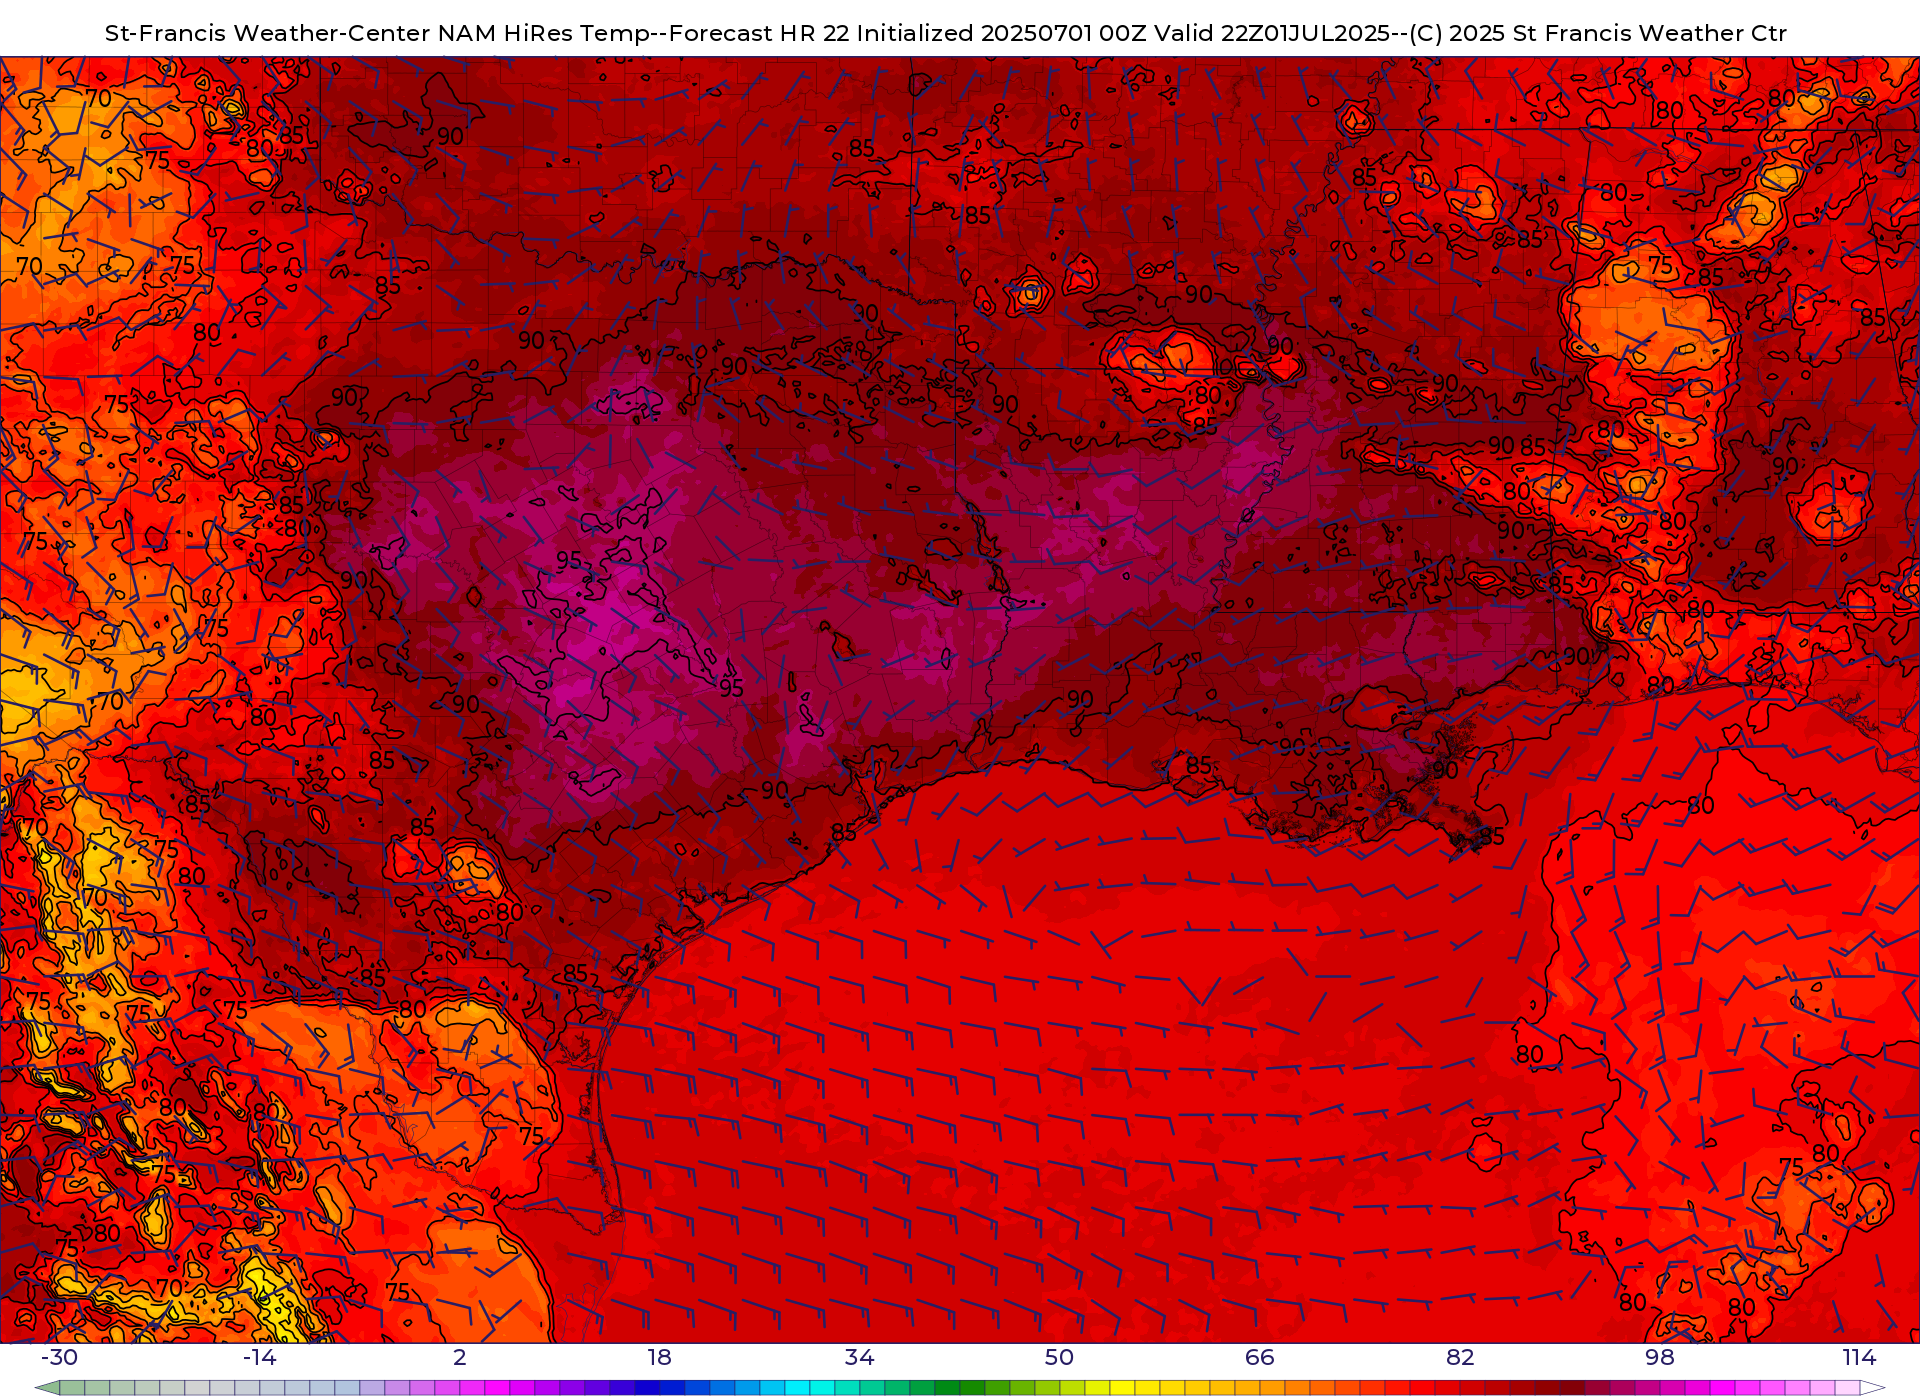Click "Forecast HR 22" in the title

[759, 33]
